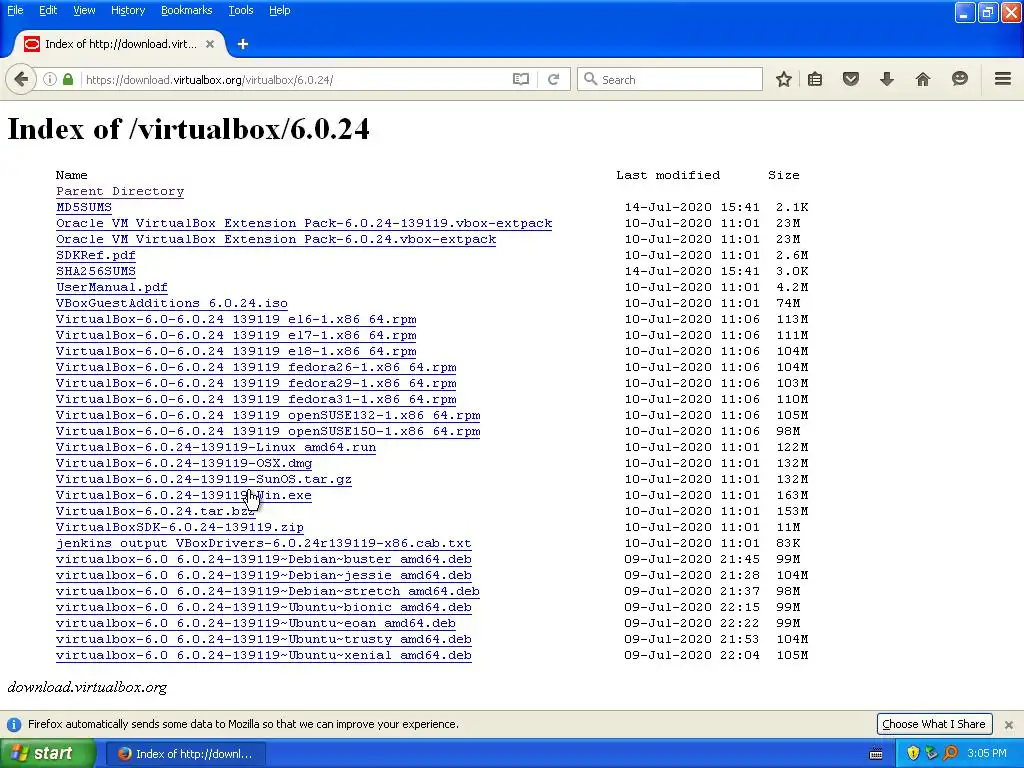Click the safely remove hardware tray icon
Screen dimensions: 1024x768
pos(931,753)
